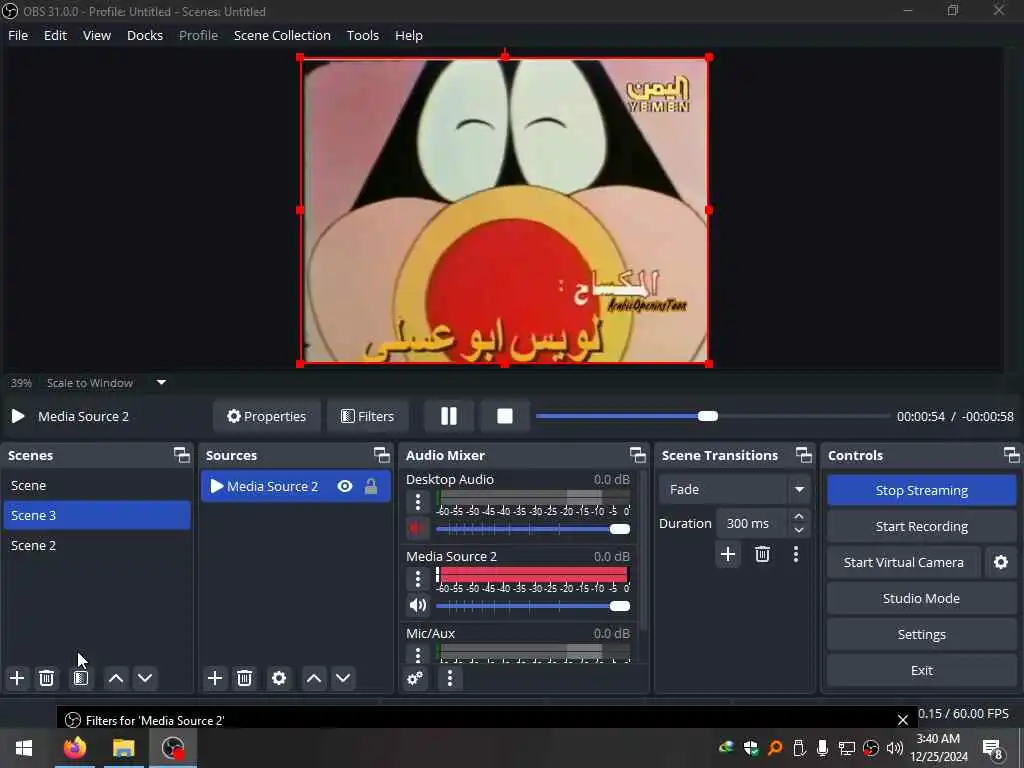Adjust Desktop Audio volume slider

[x=533, y=529]
